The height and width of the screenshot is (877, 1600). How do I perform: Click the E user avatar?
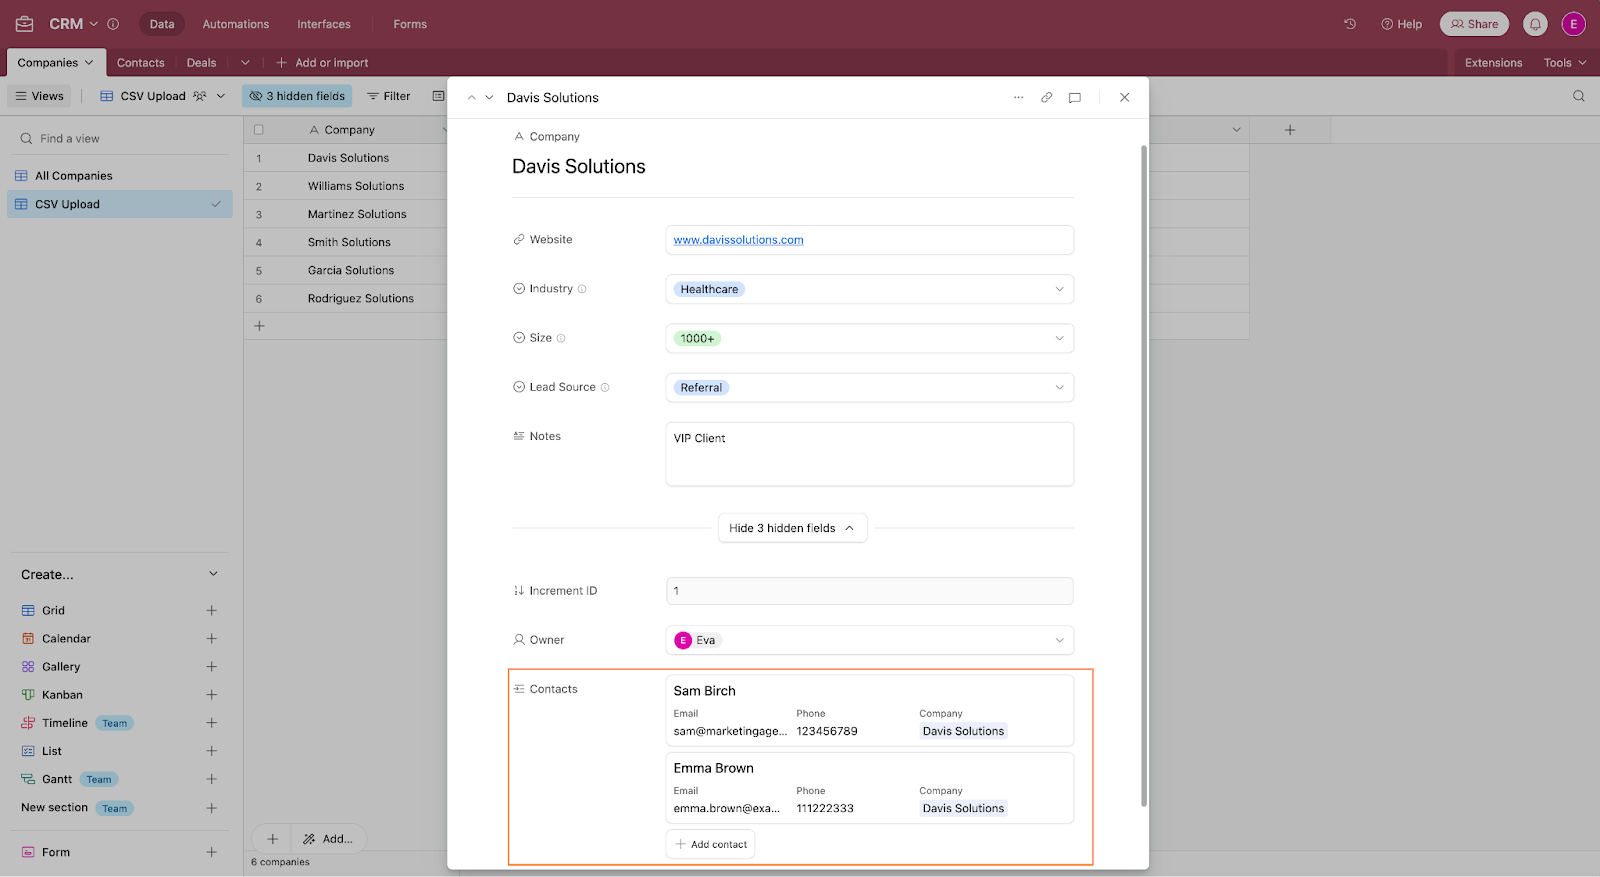coord(1574,24)
